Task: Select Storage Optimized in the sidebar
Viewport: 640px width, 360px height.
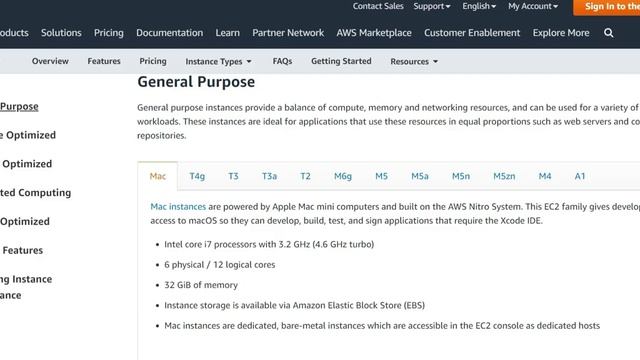Action: [x=25, y=222]
